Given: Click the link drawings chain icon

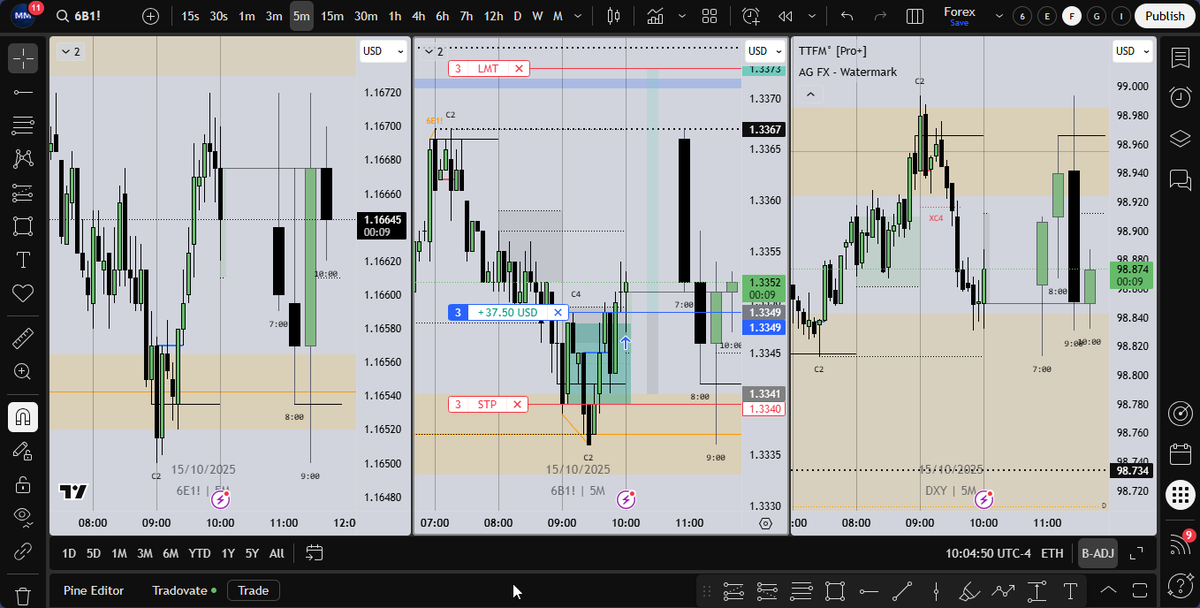Looking at the screenshot, I should [x=23, y=551].
